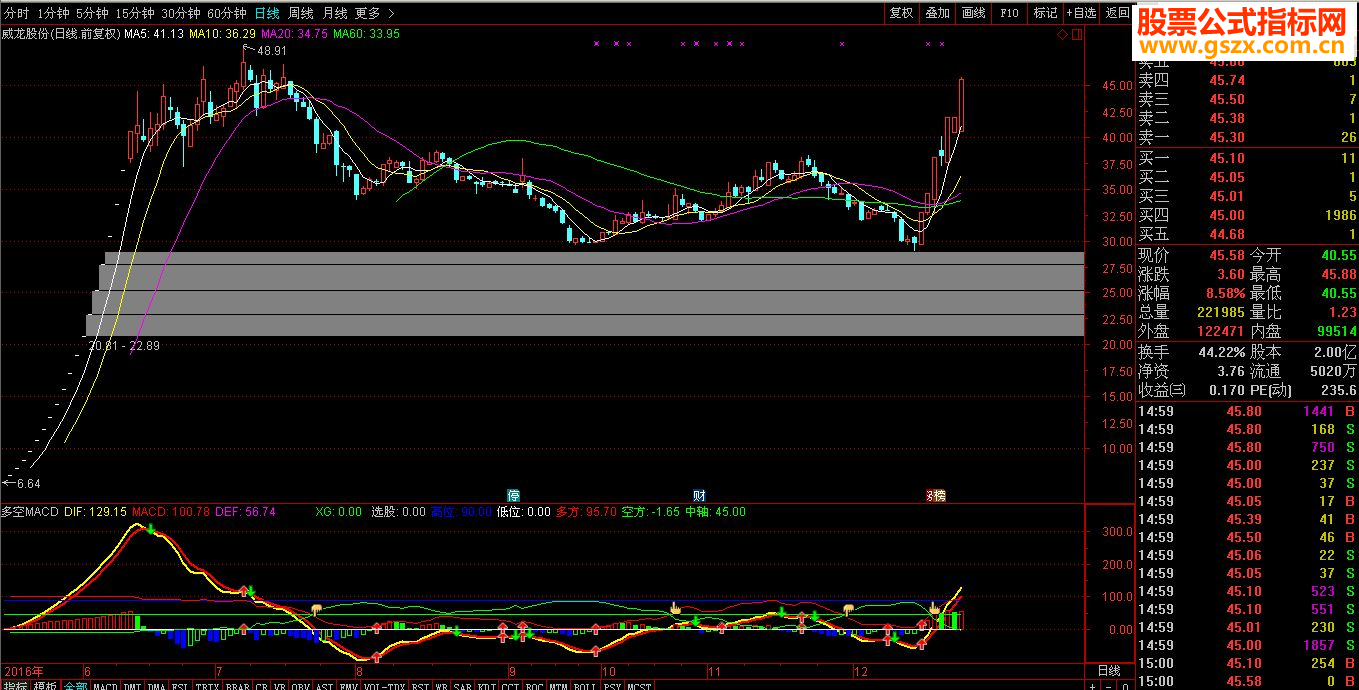Select the MACD indicator tab
Screen dimensions: 1359x690
coord(106,684)
